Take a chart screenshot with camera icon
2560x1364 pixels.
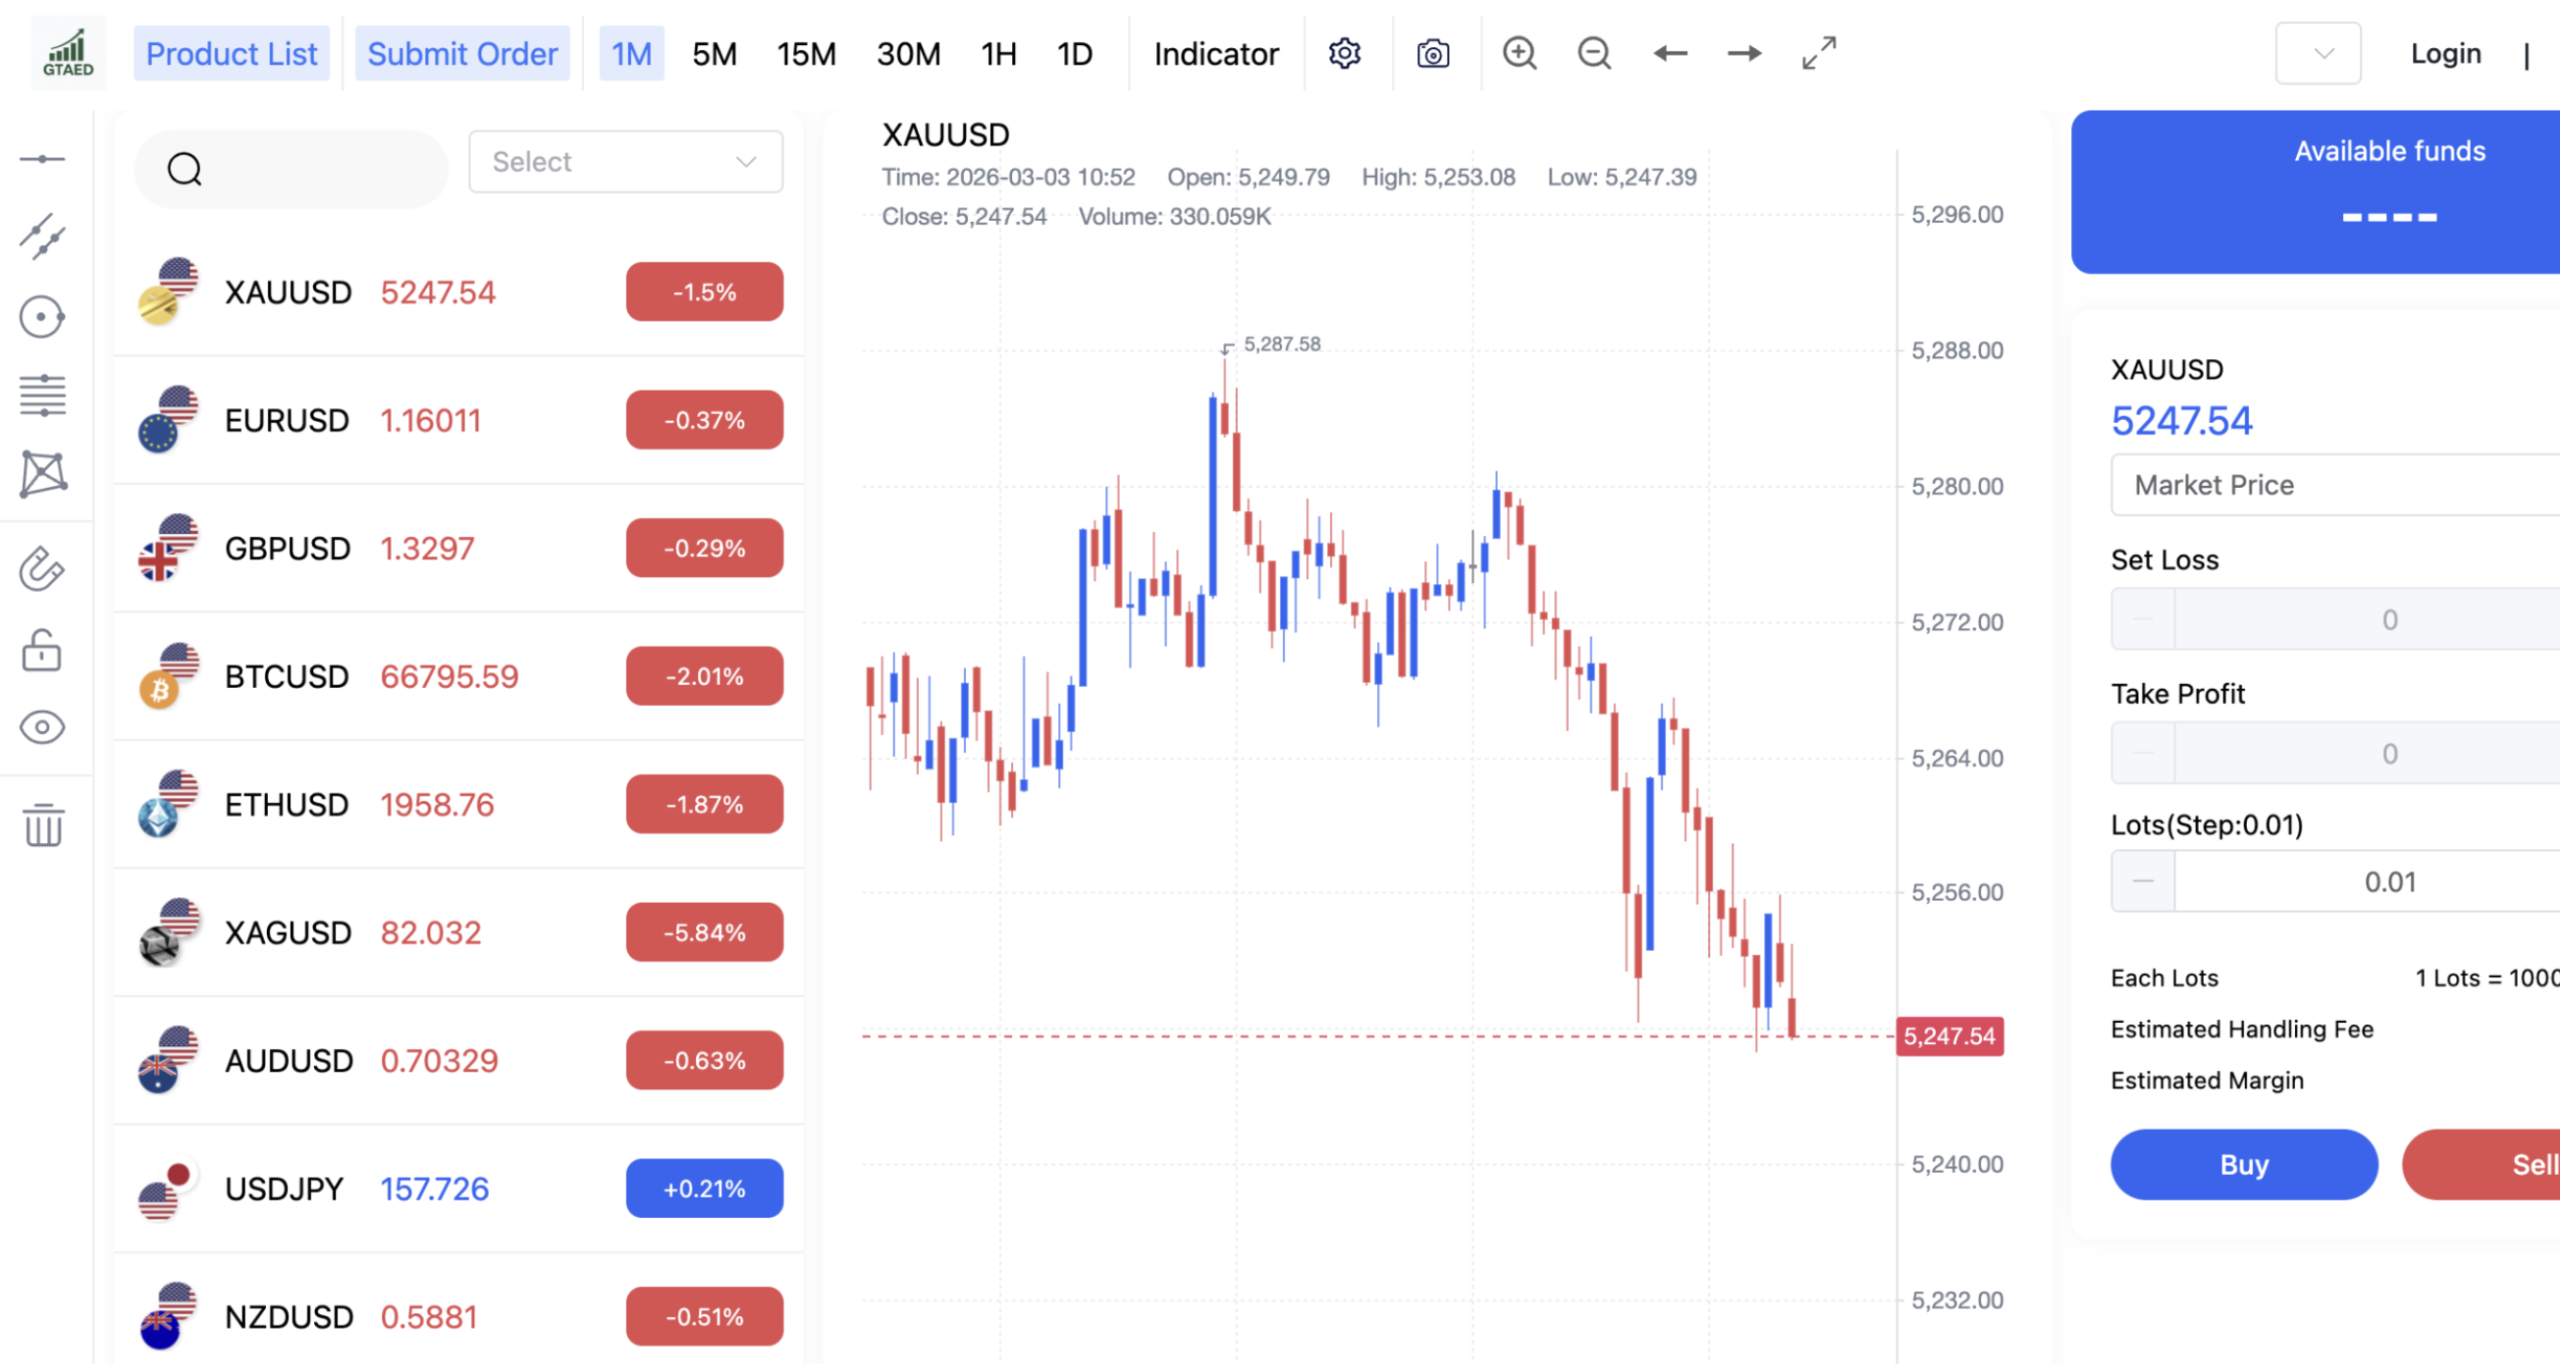point(1432,53)
